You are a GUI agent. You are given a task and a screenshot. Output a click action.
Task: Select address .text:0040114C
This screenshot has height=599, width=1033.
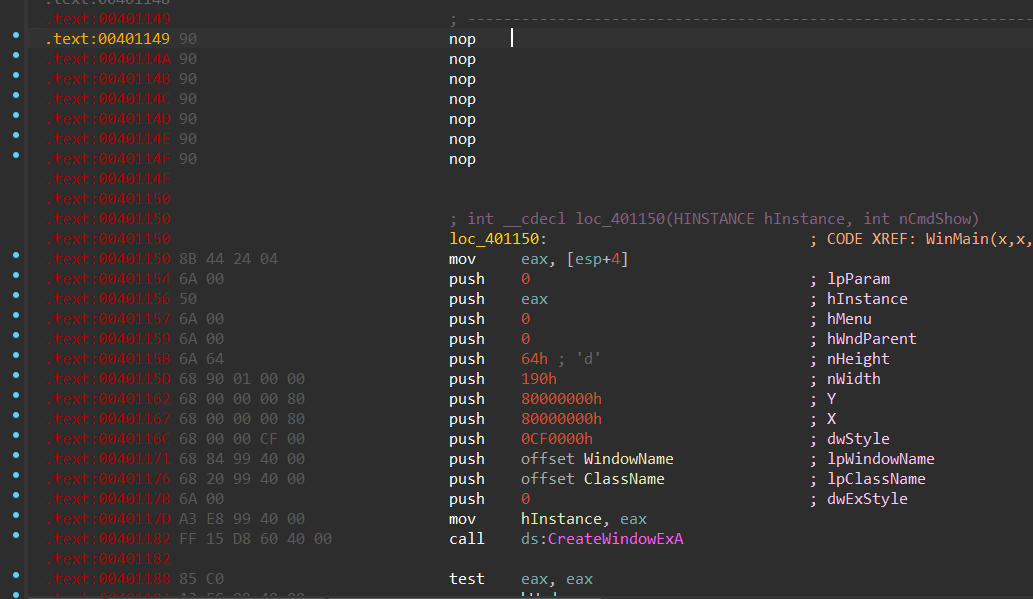click(x=107, y=99)
